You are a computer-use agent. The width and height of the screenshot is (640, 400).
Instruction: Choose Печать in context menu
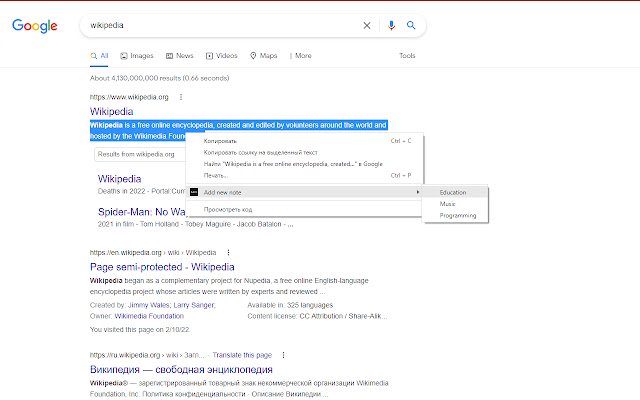(304, 176)
